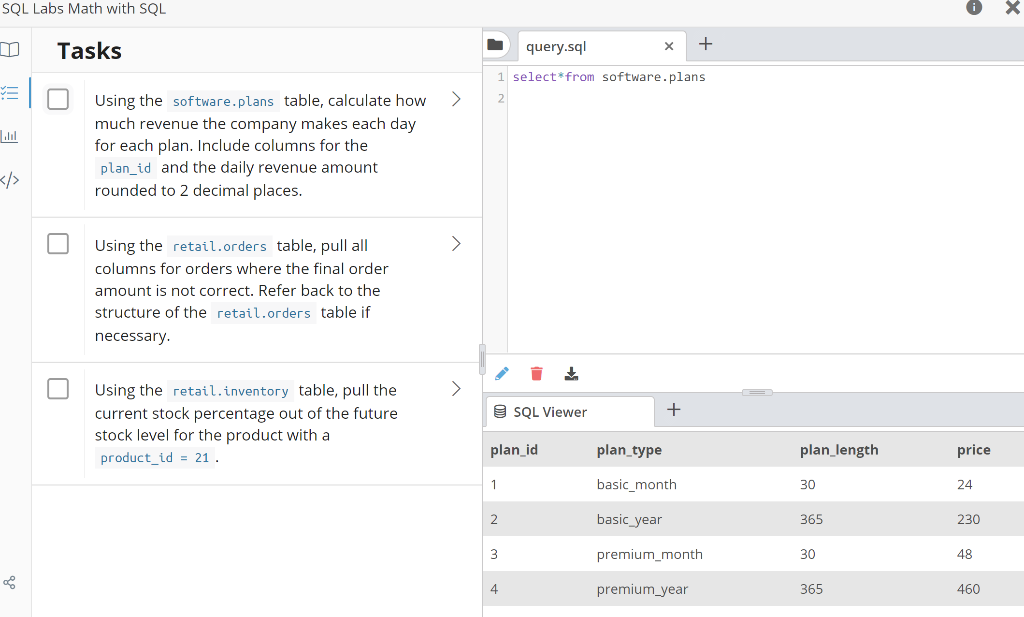Open the code brackets sidebar icon

click(9, 180)
